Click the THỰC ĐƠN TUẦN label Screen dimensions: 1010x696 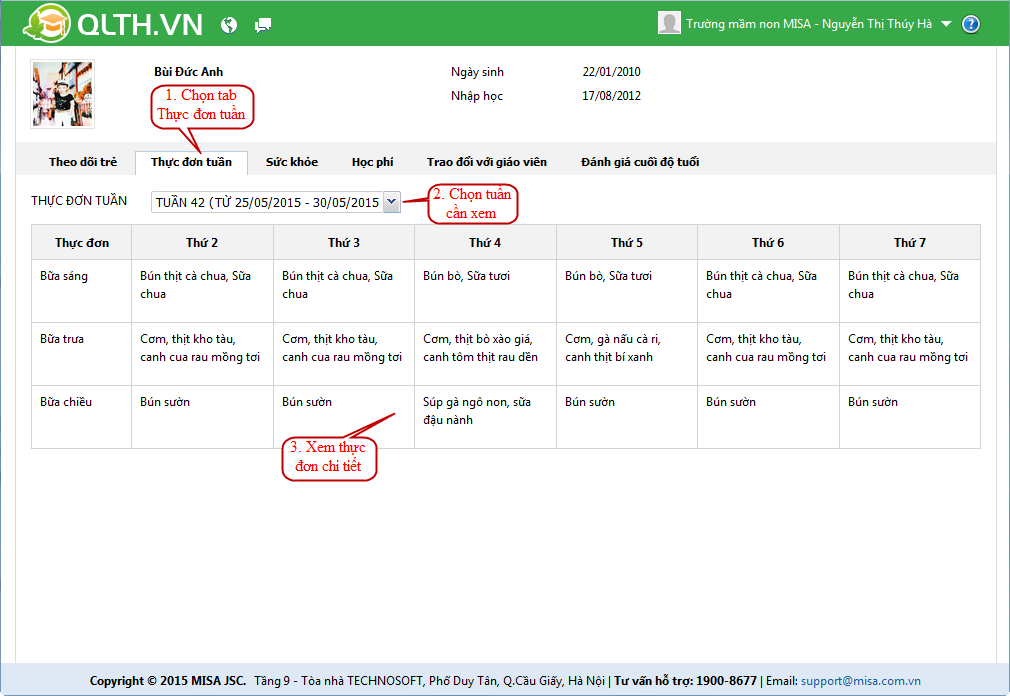click(79, 201)
